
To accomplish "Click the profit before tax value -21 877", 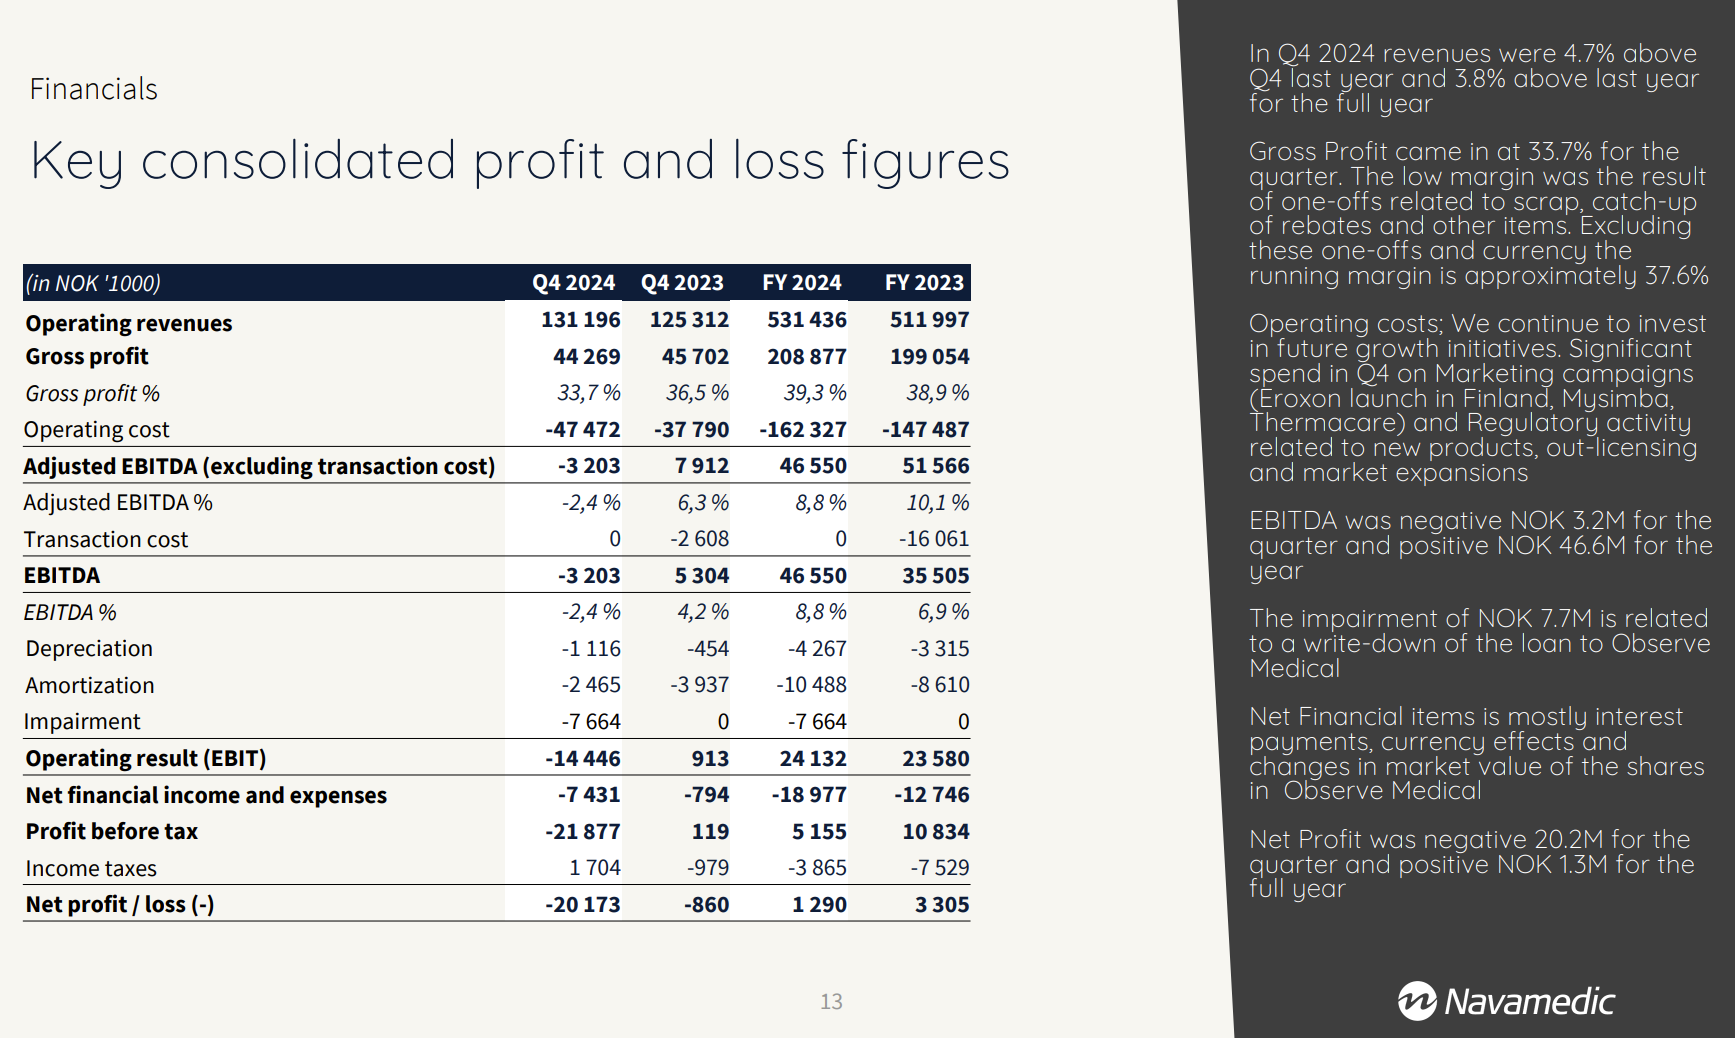I will point(583,832).
